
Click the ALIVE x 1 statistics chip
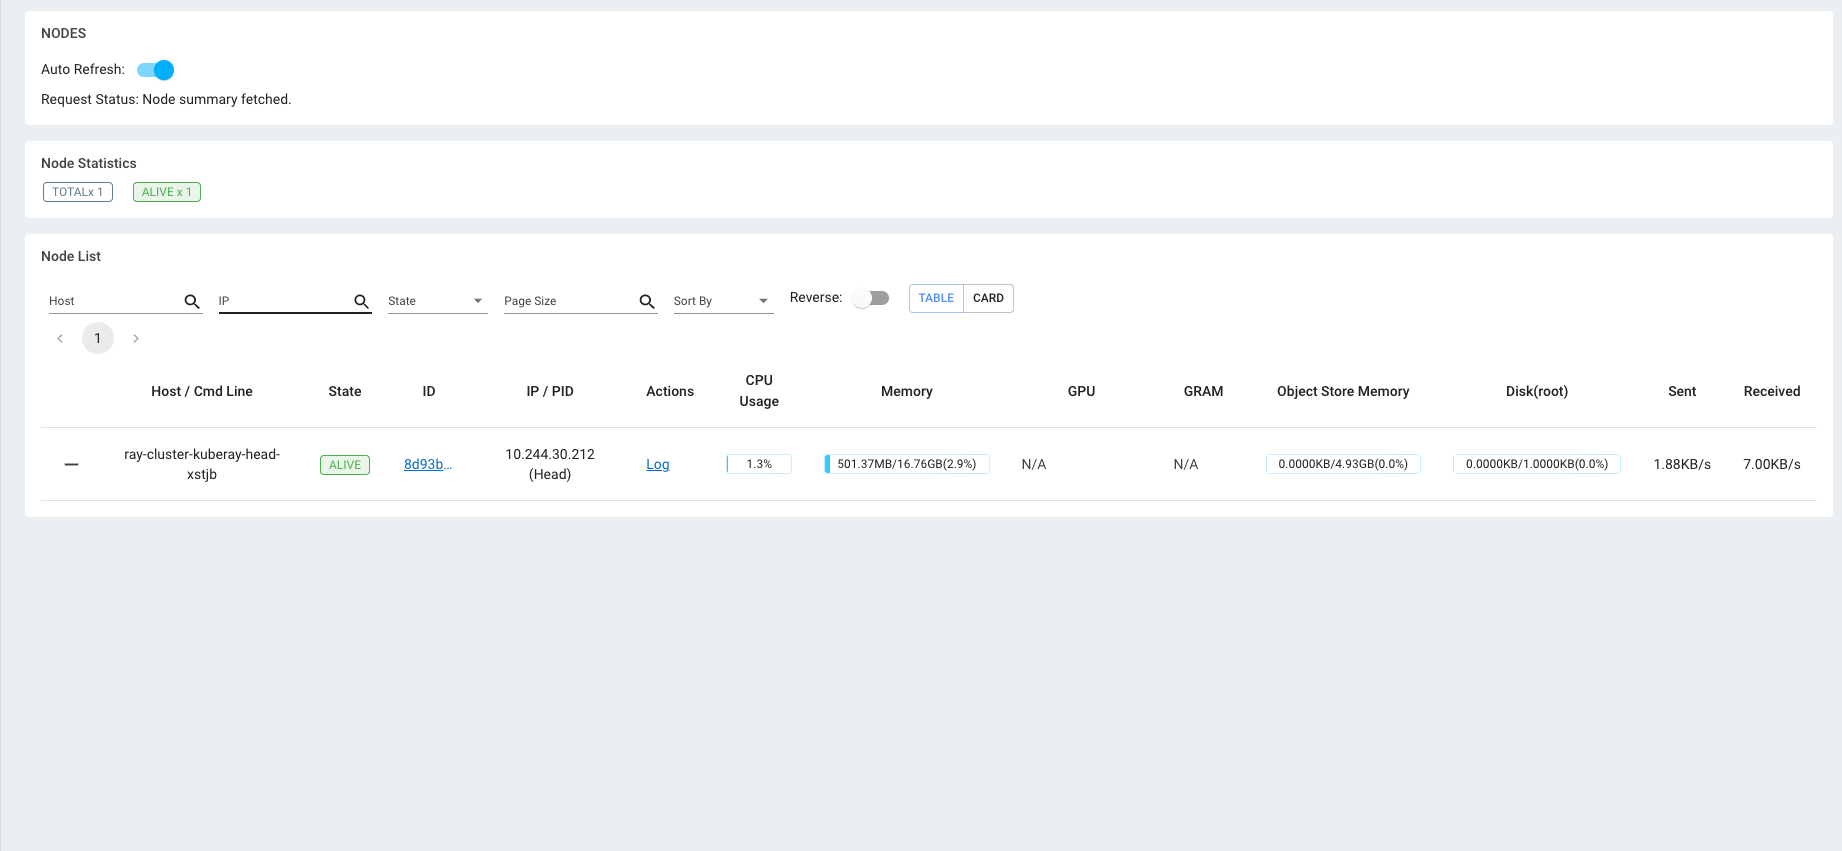tap(167, 192)
